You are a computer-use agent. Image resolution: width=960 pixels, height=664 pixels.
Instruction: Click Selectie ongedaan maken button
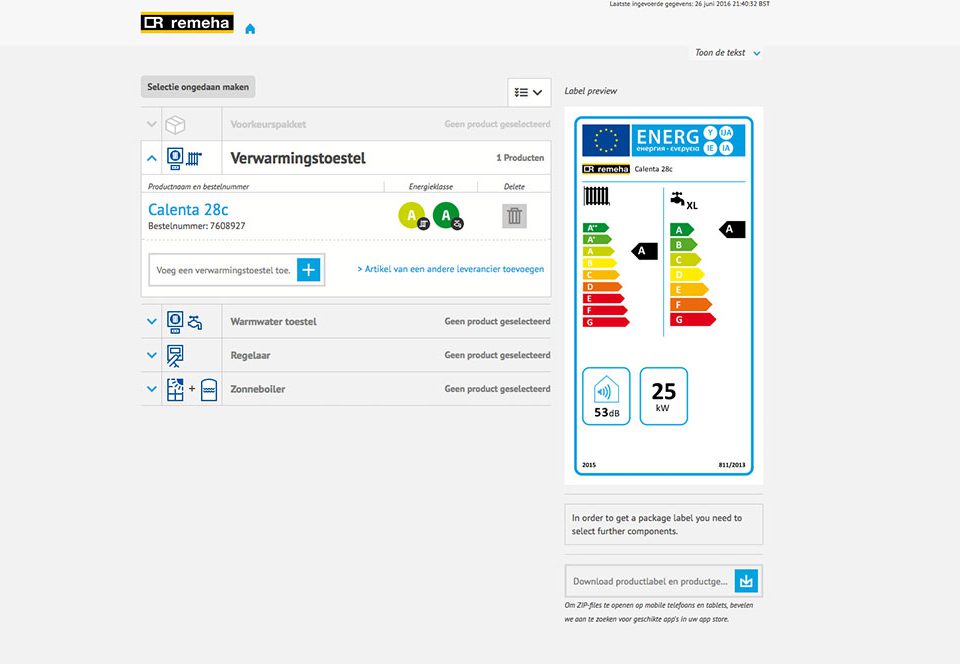[x=198, y=87]
